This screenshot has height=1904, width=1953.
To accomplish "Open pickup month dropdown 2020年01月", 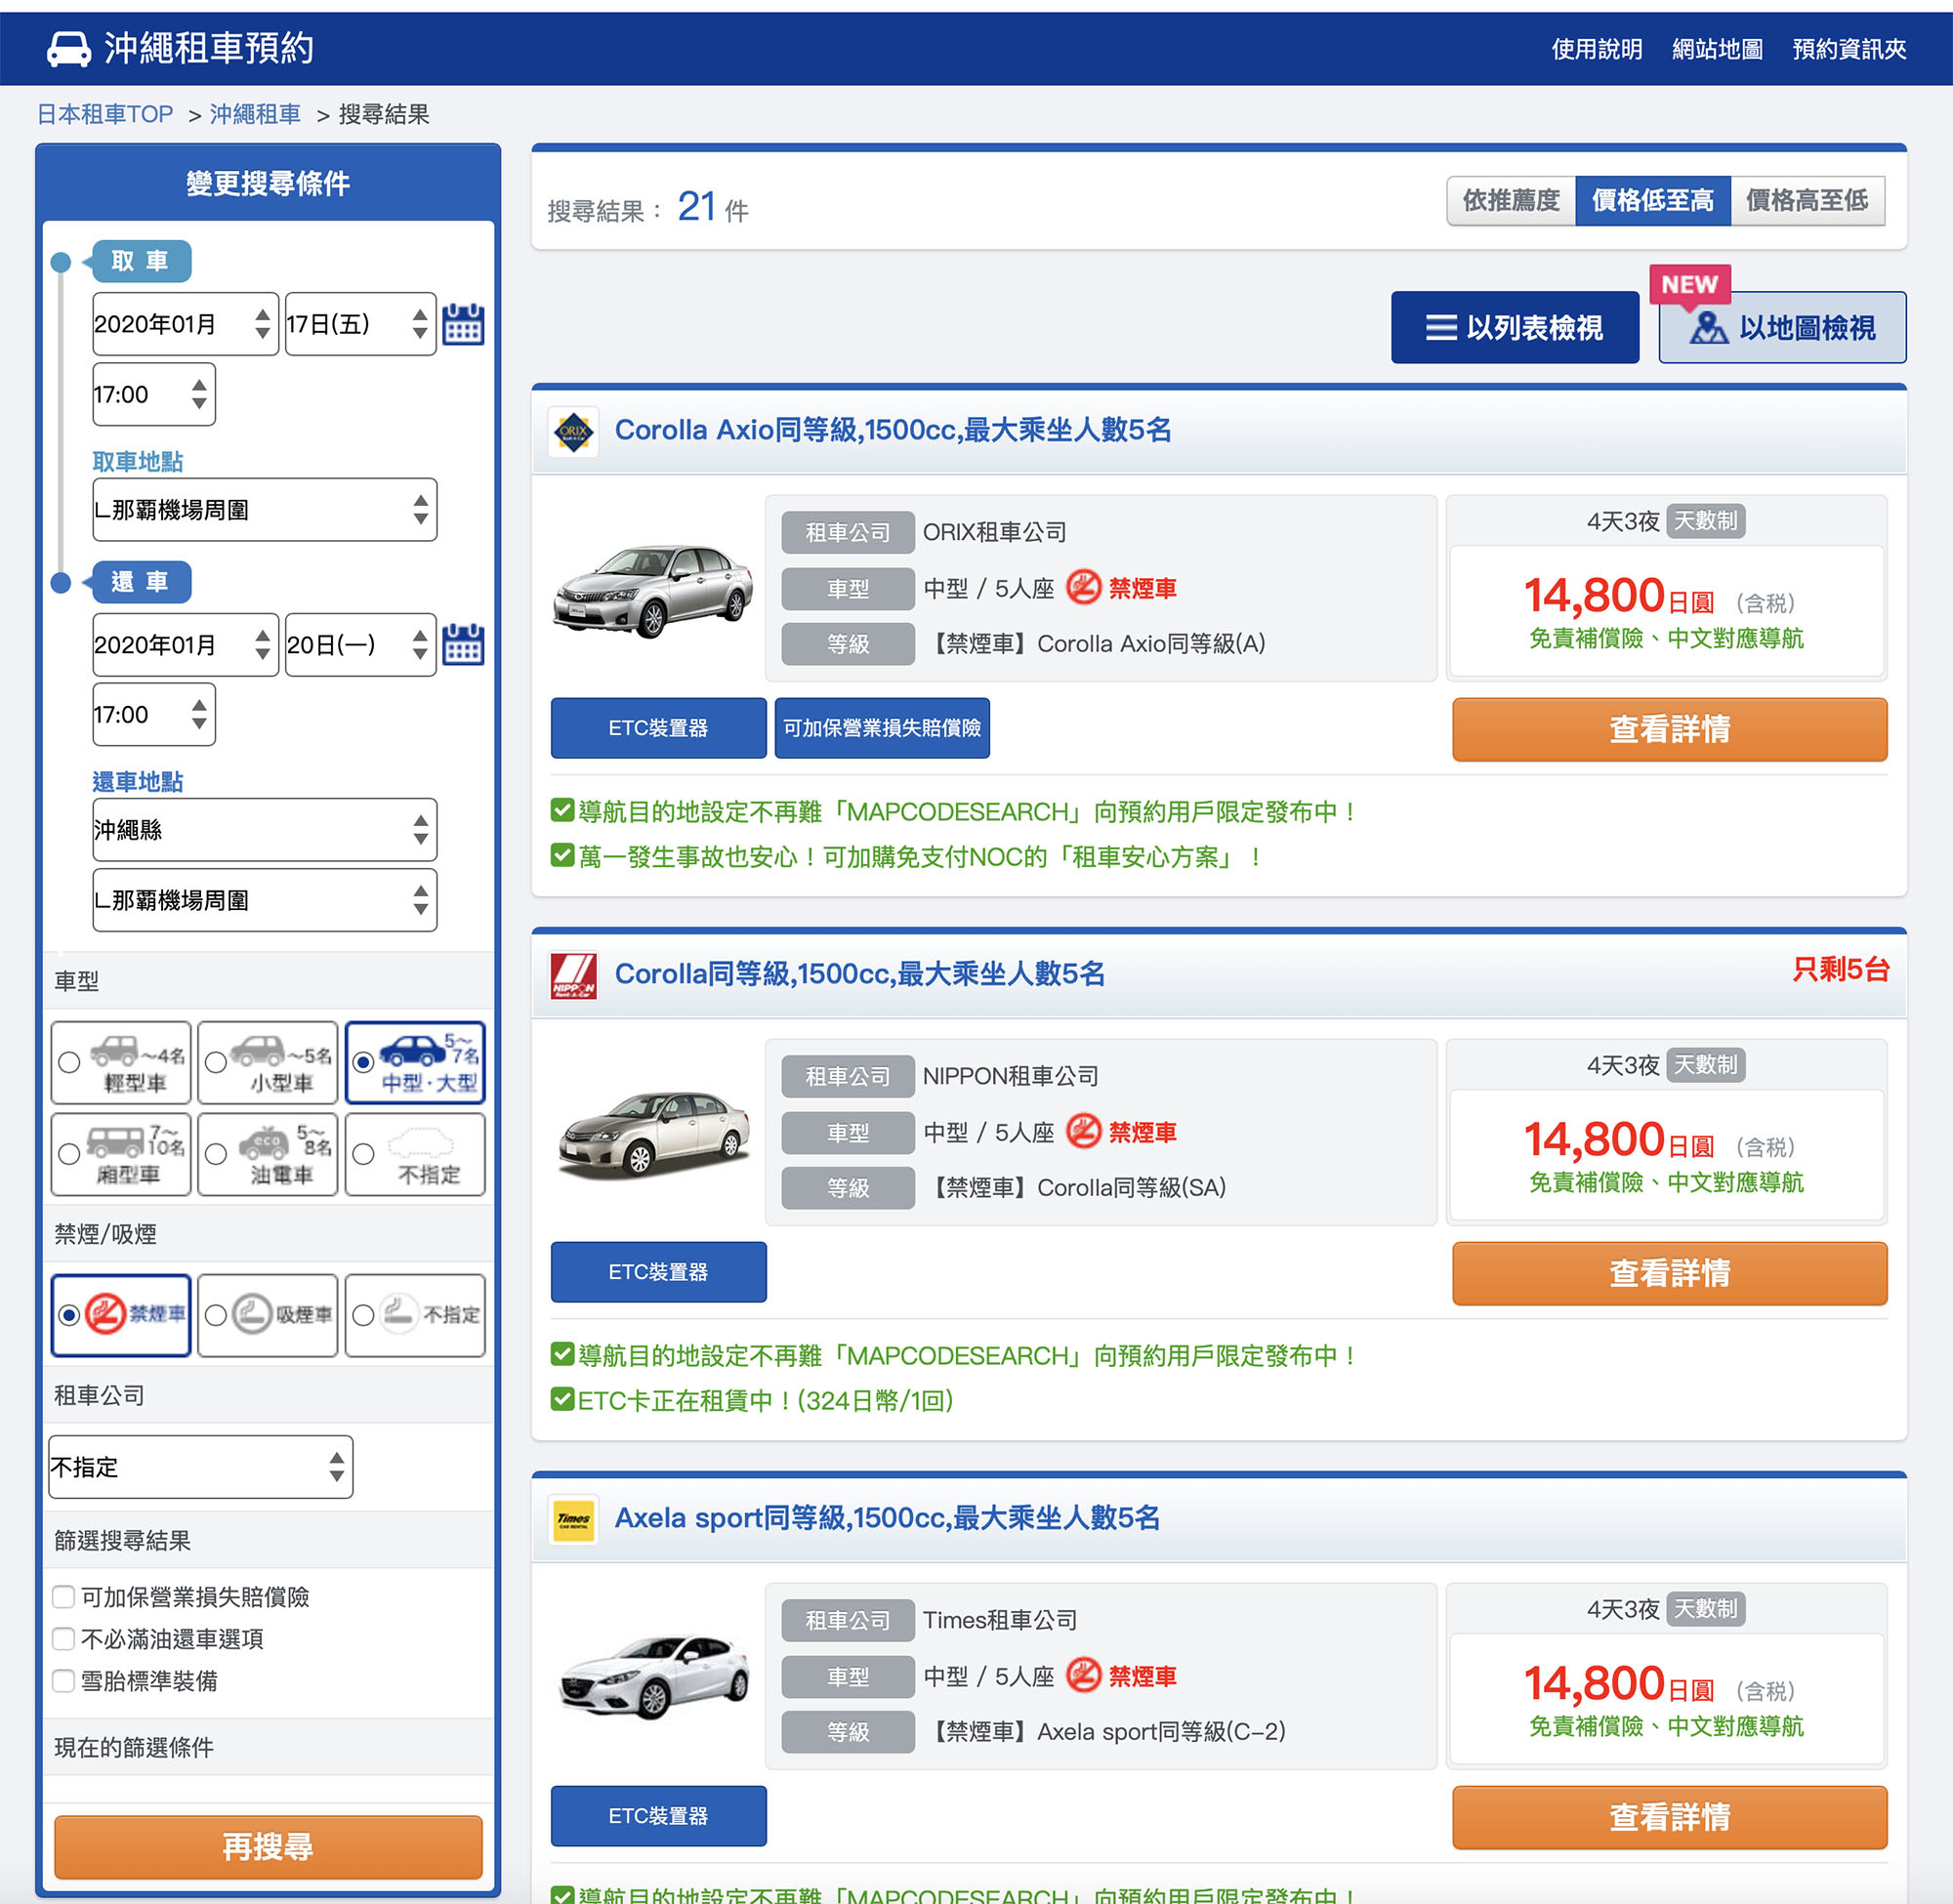I will click(x=185, y=324).
